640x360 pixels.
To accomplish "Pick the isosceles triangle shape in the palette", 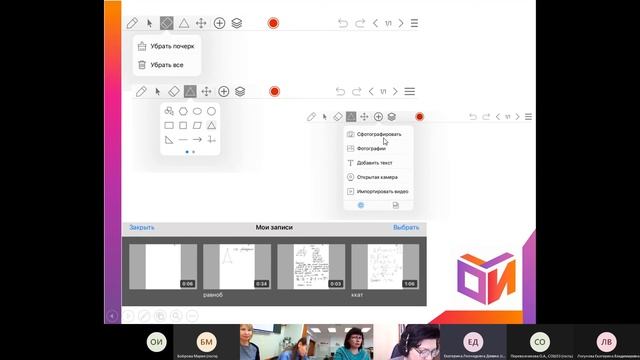I will pyautogui.click(x=211, y=125).
